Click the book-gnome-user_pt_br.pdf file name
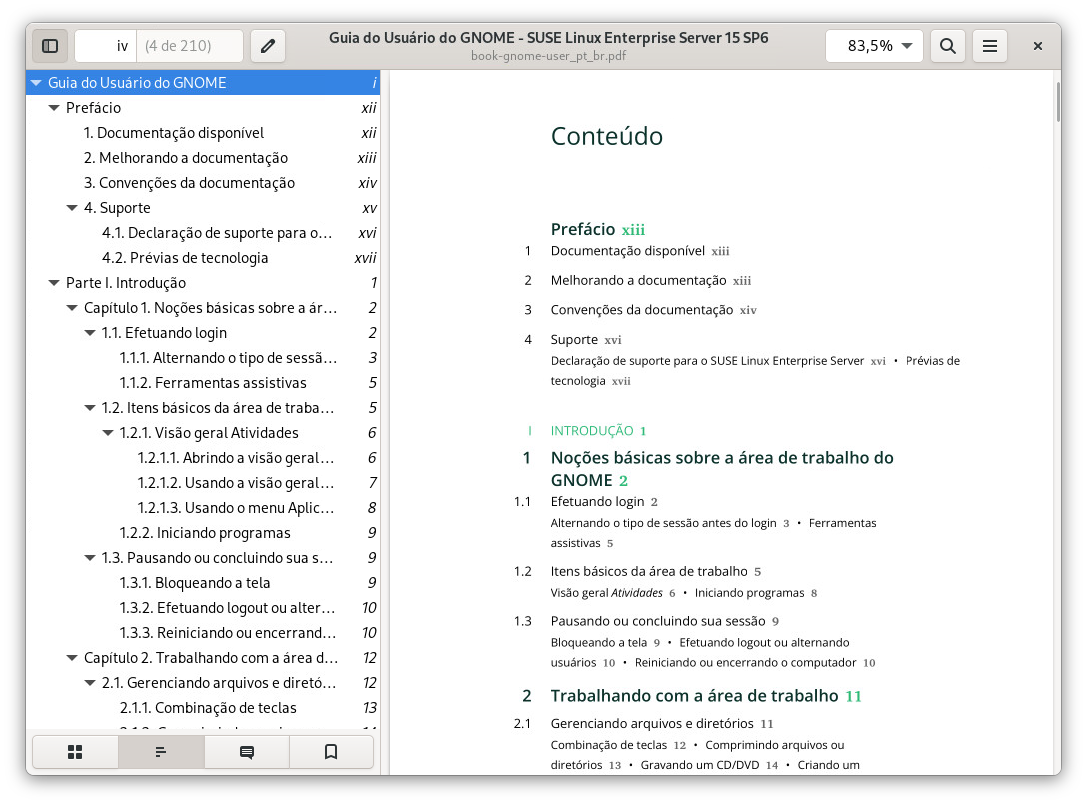 548,56
